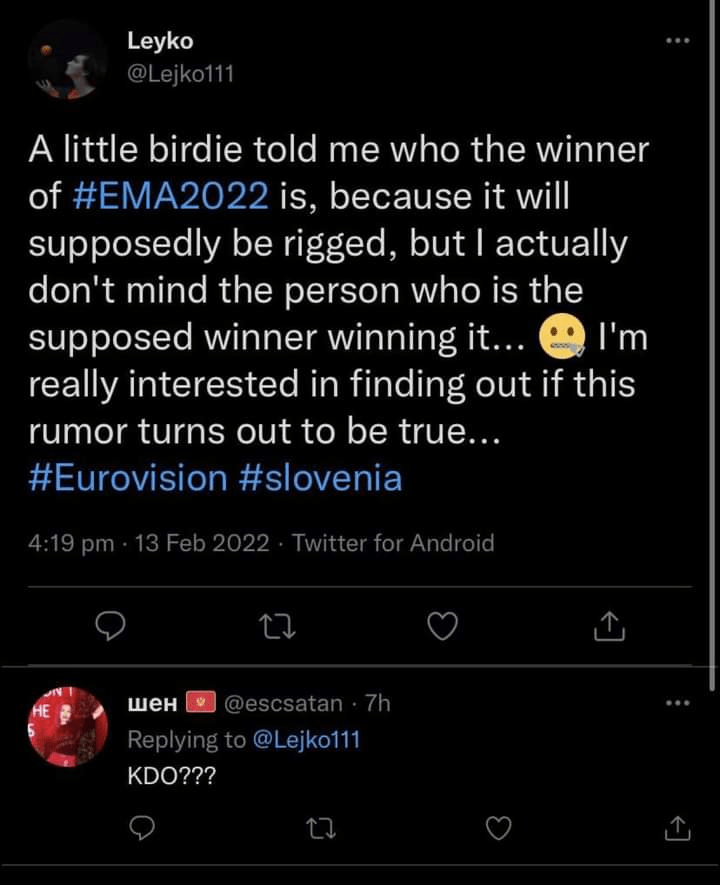Open the #Eurovision hashtag
This screenshot has width=720, height=885.
point(128,477)
